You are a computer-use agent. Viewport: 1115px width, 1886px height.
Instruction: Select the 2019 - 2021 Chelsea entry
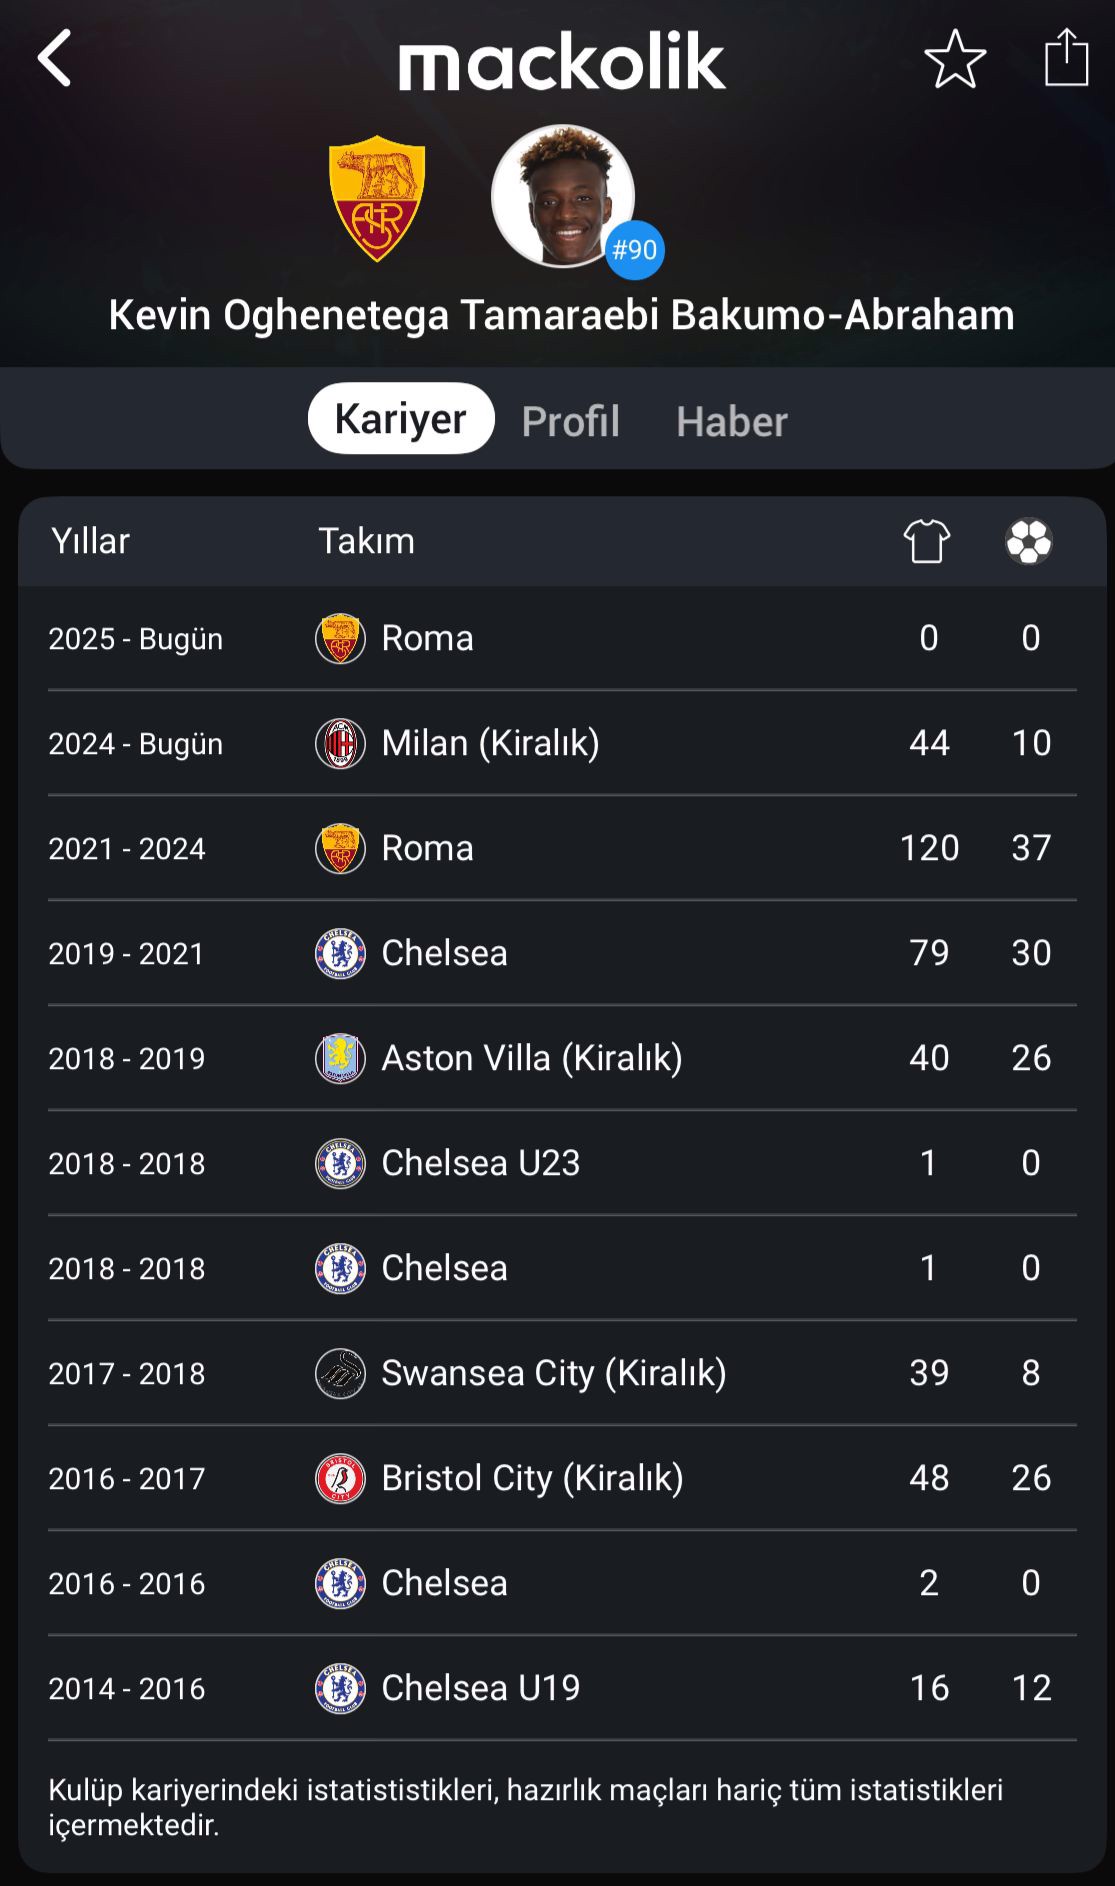click(562, 953)
